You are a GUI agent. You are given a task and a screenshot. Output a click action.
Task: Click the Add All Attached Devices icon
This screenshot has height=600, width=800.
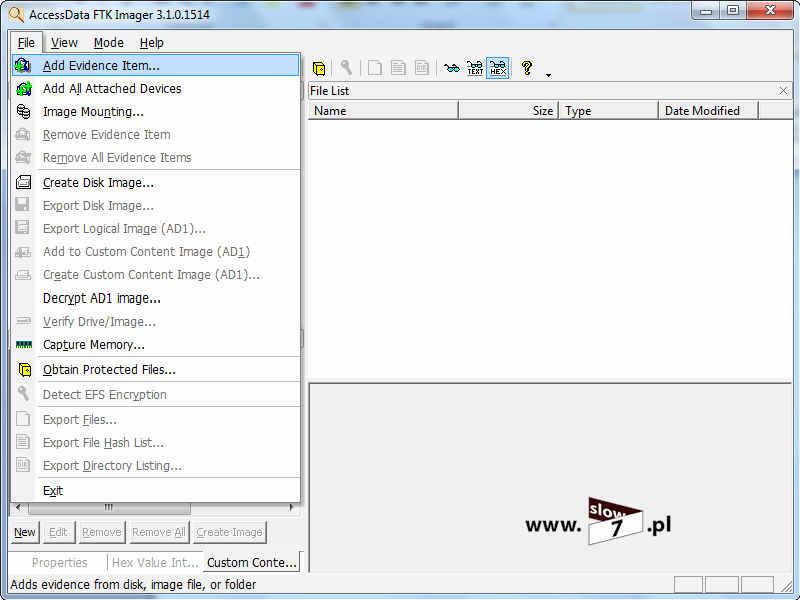click(x=24, y=89)
